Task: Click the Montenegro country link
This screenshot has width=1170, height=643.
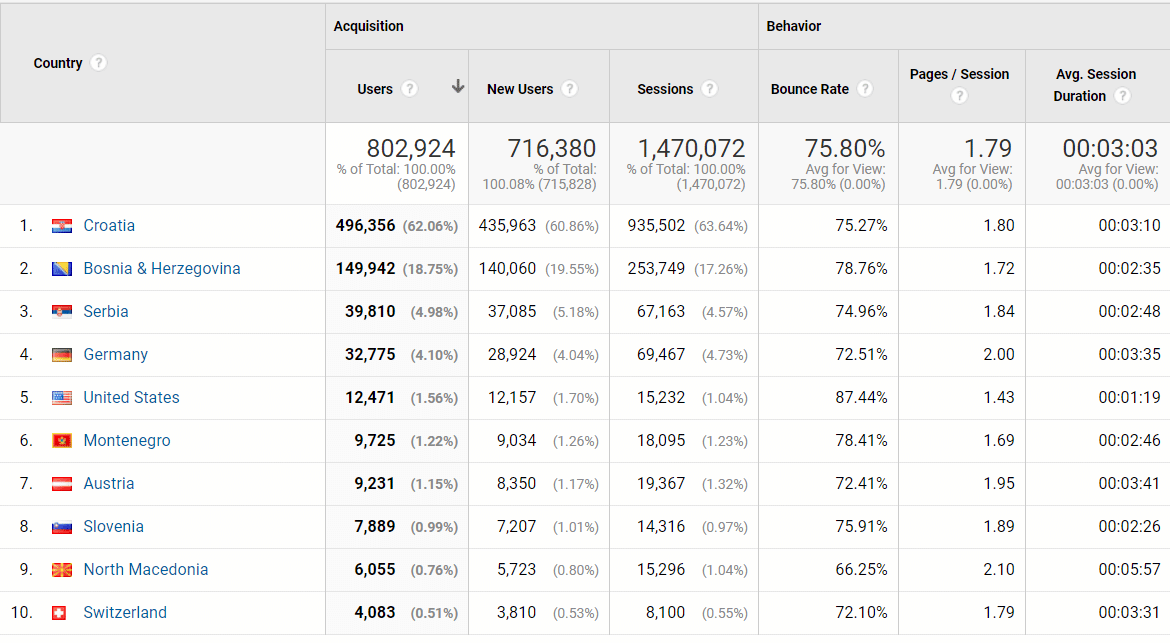Action: (126, 441)
